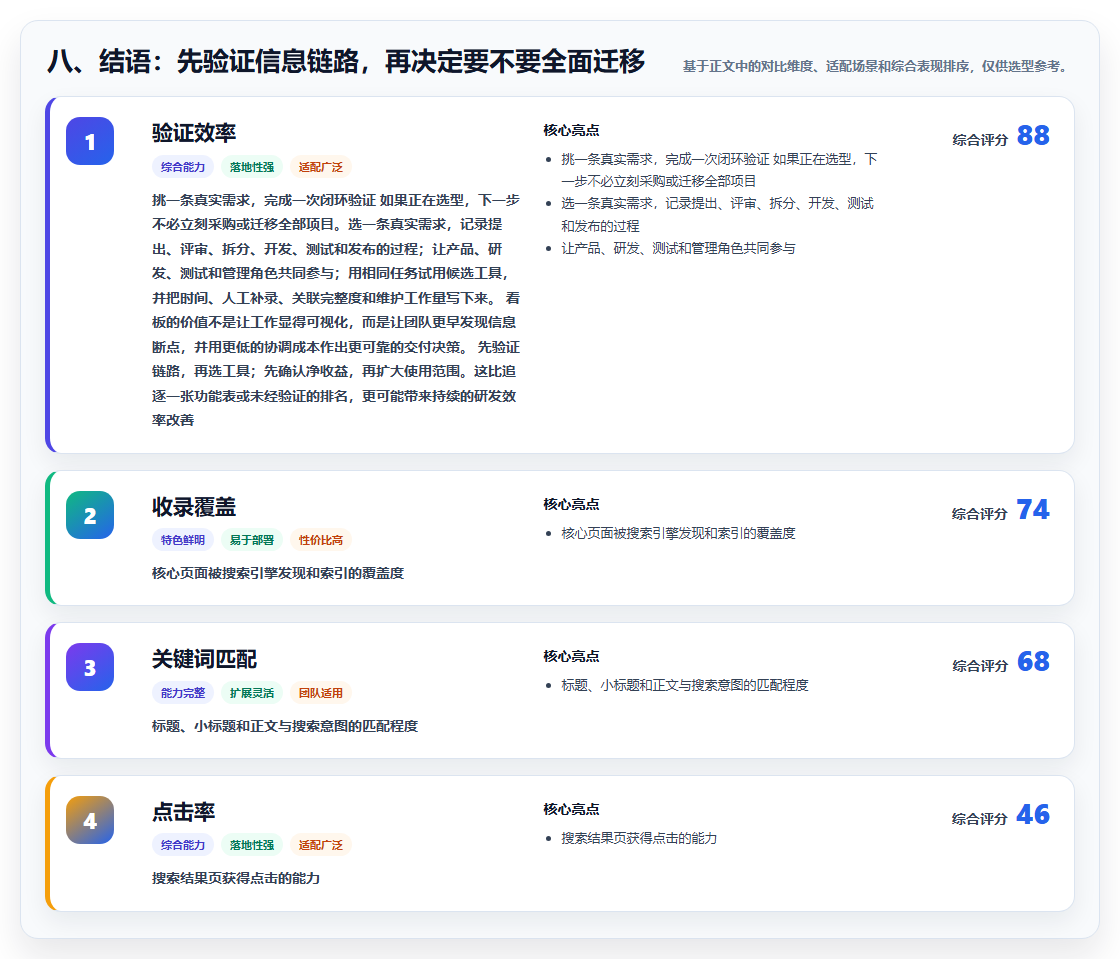Screen dimensions: 1120x959
Task: Click the score 74 value
Action: 1033,509
